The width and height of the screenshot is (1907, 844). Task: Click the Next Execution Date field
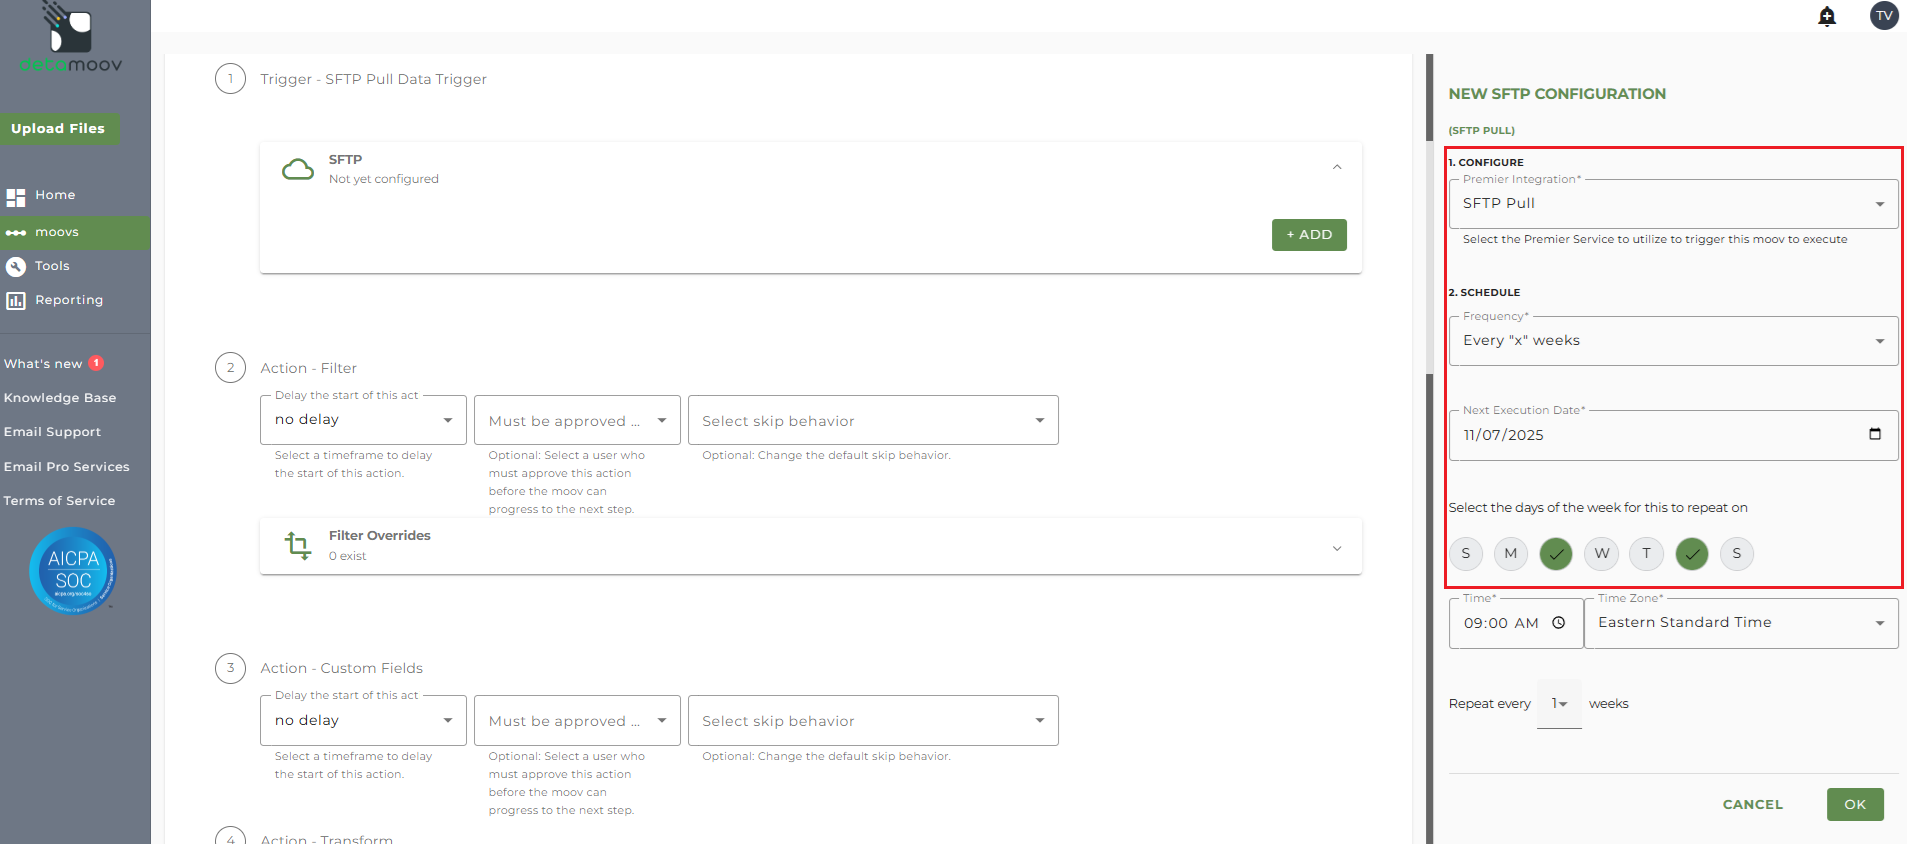tap(1650, 435)
